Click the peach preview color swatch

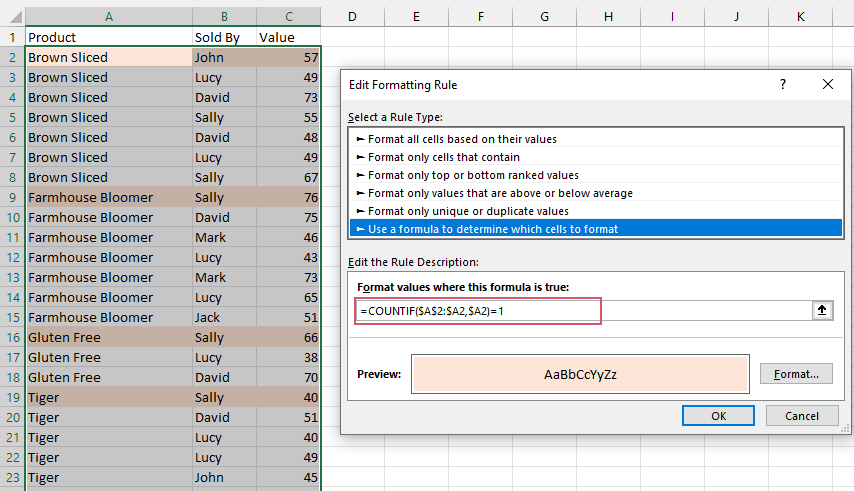(580, 374)
